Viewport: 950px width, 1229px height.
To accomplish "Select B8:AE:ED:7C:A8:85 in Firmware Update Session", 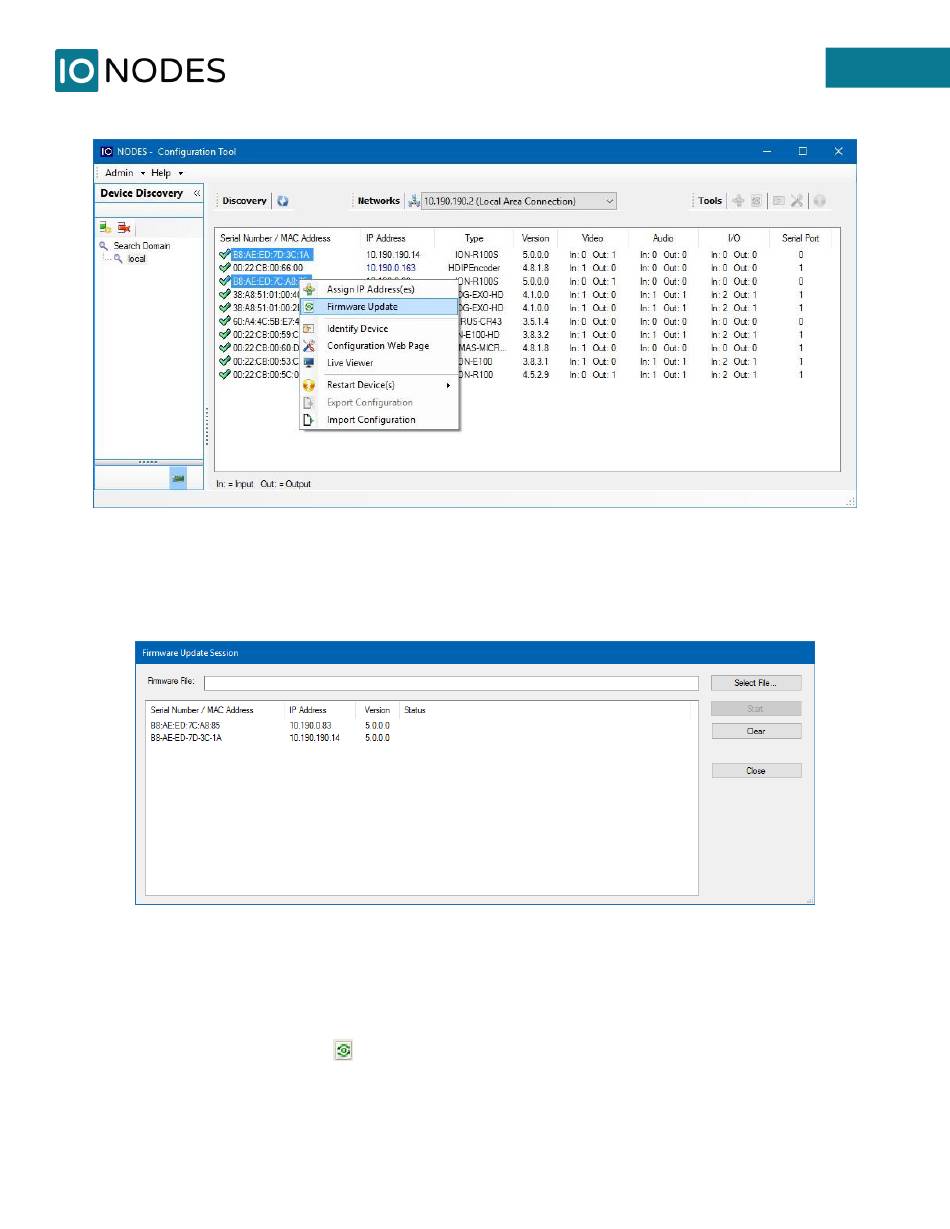I will (186, 725).
